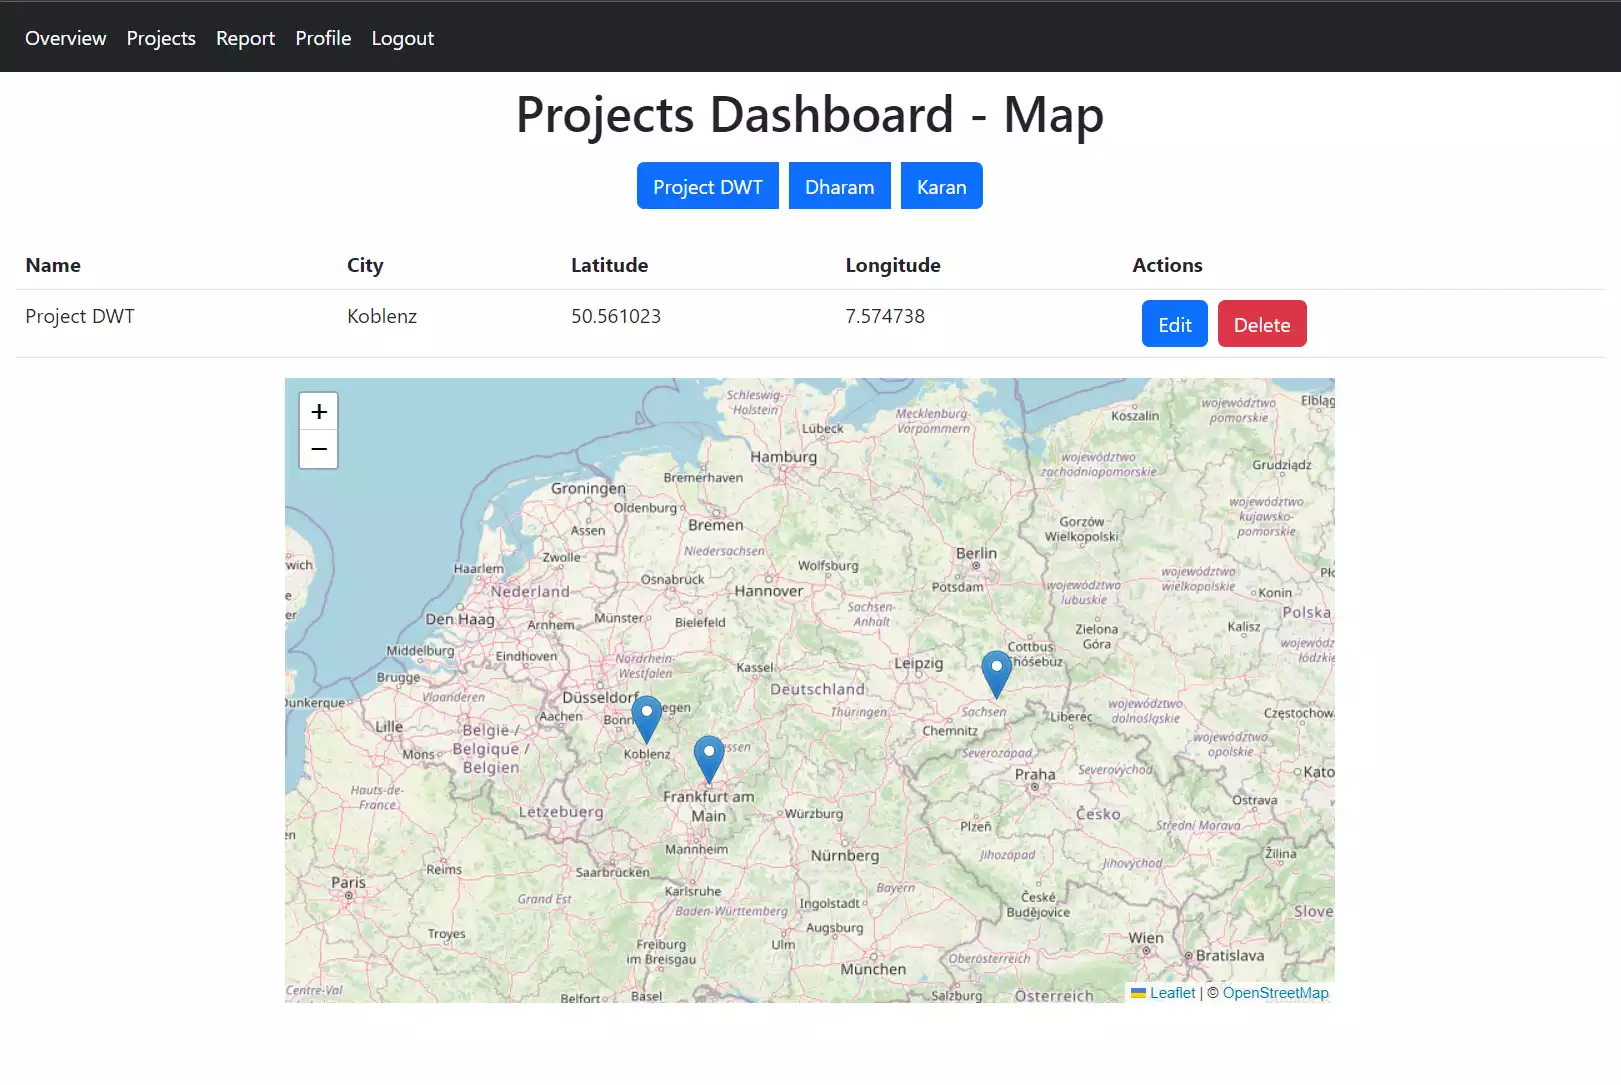Click the map marker above Koblenz

[647, 717]
